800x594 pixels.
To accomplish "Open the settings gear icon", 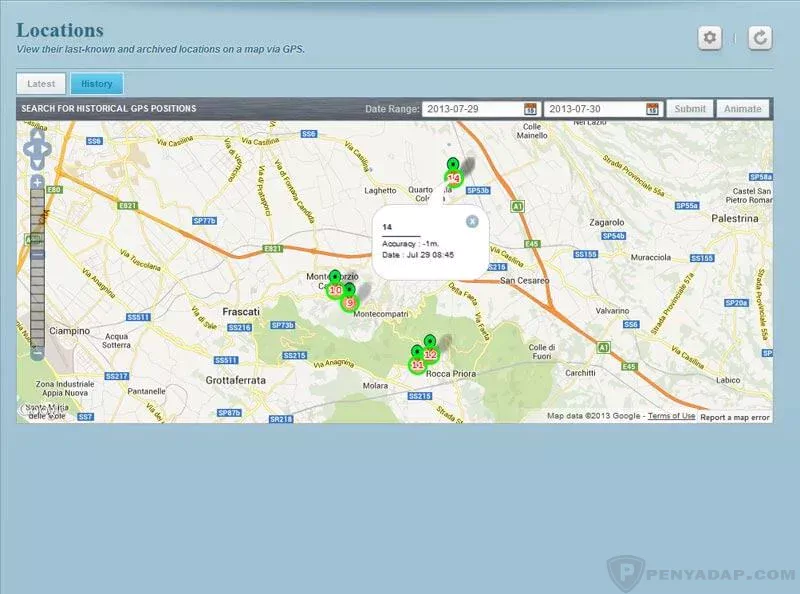I will click(x=710, y=38).
